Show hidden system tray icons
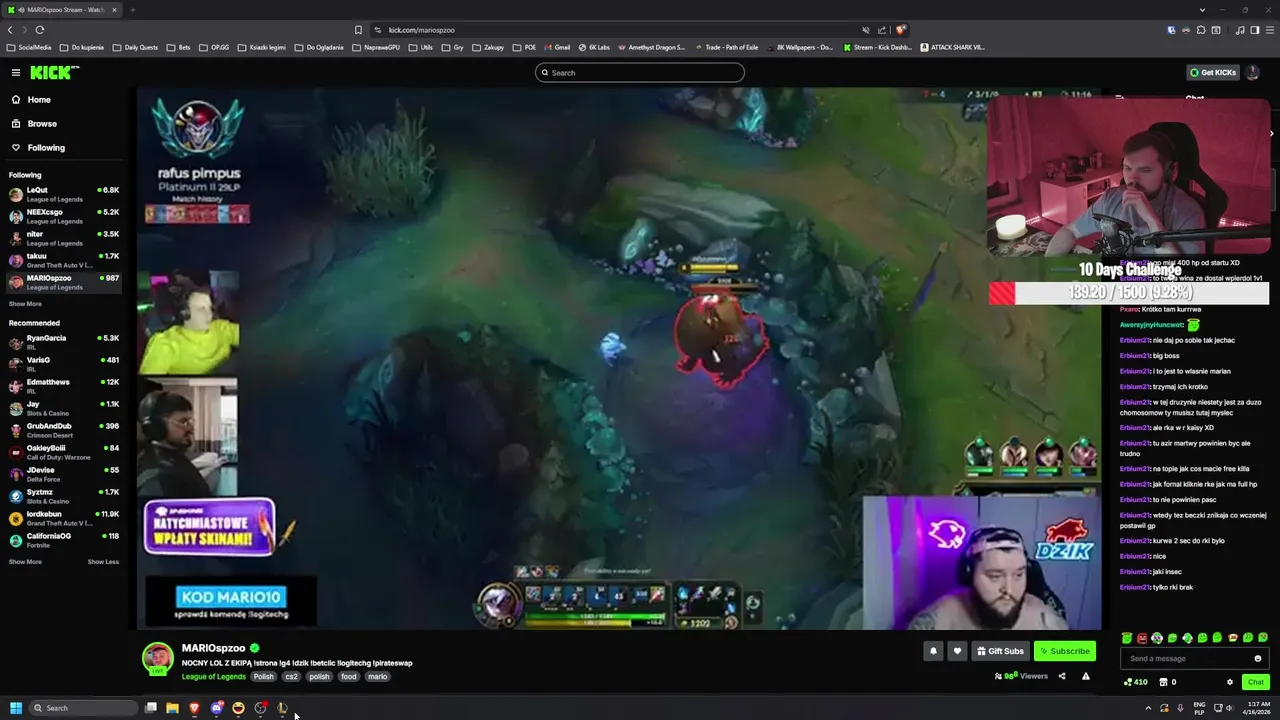This screenshot has height=720, width=1280. 1147,708
